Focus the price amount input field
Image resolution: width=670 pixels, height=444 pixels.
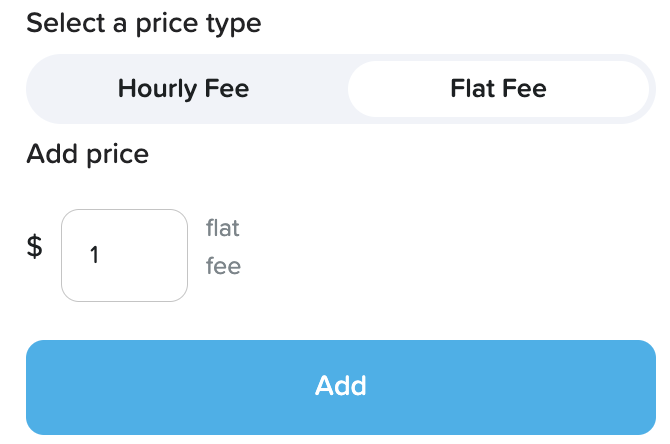point(125,255)
